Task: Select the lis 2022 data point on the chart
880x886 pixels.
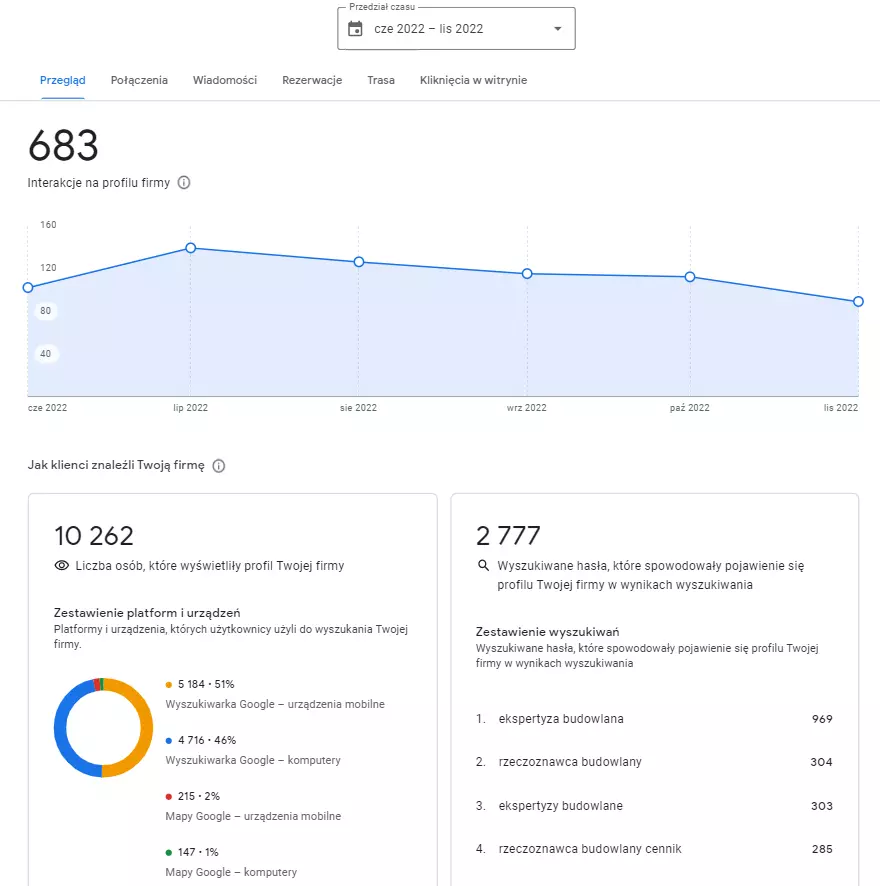Action: (x=857, y=301)
